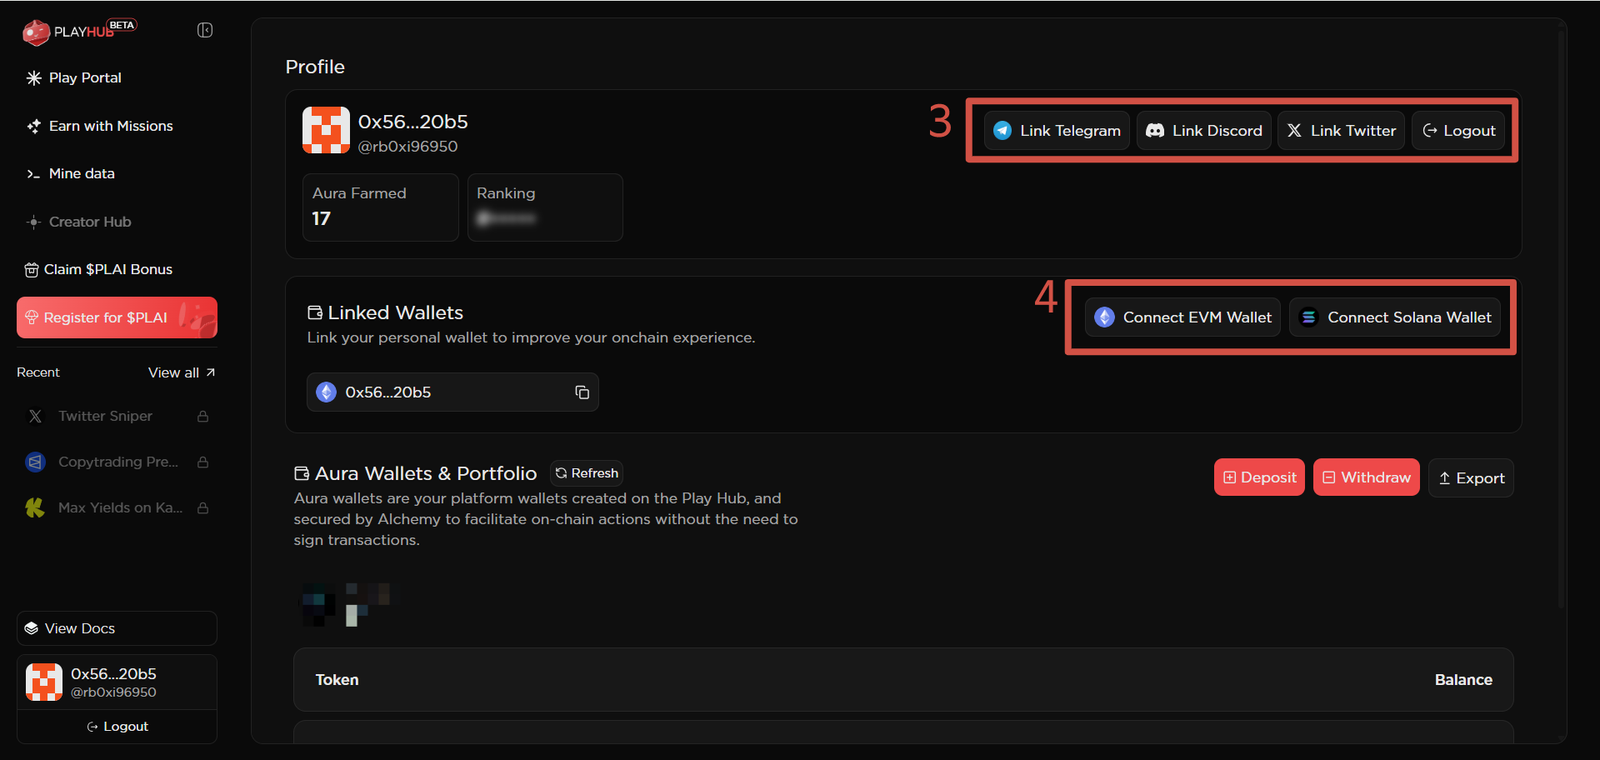
Task: Connect a Solana wallet
Action: click(1395, 317)
